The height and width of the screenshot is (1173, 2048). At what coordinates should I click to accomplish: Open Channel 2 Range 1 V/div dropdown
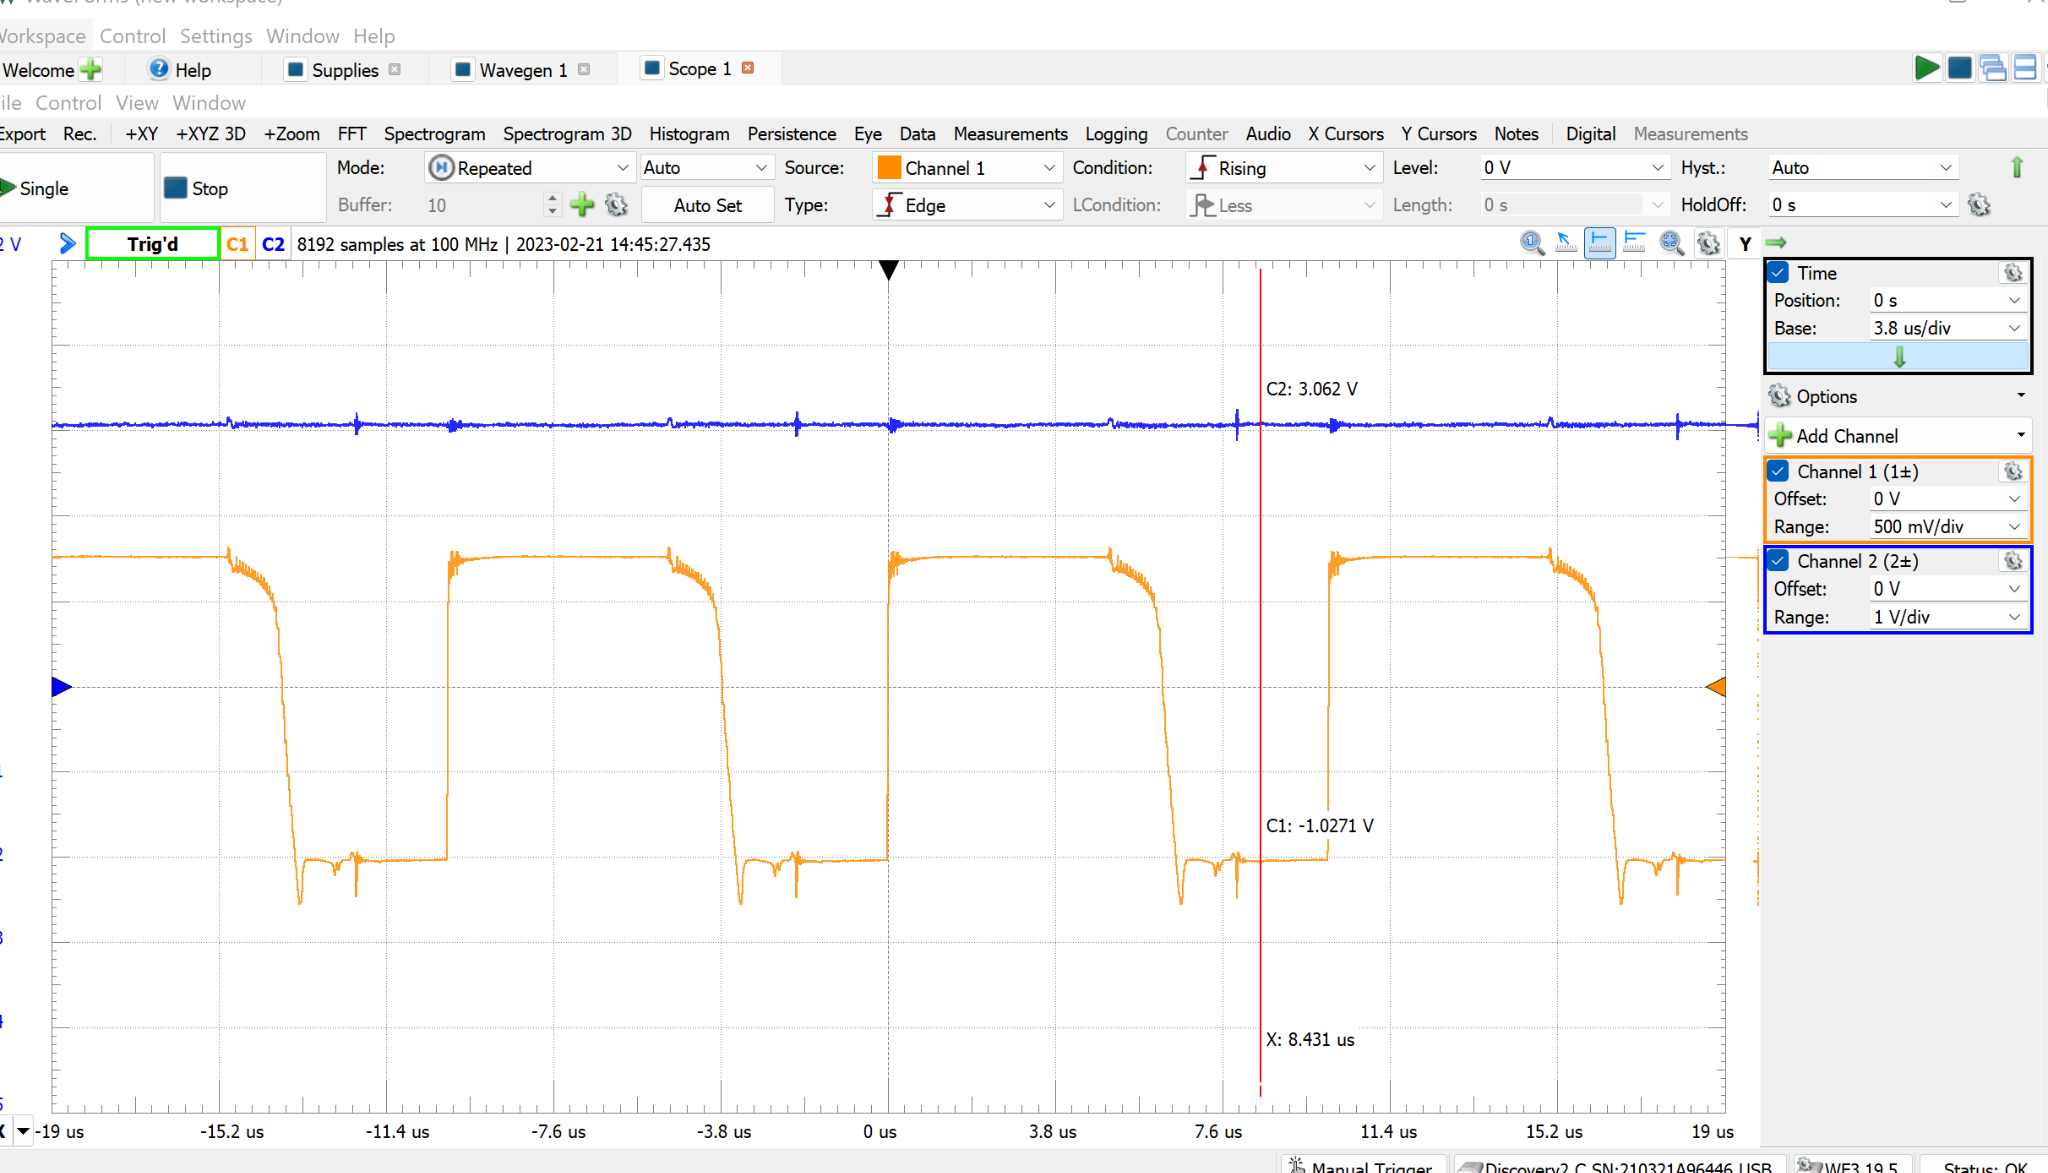point(1948,617)
